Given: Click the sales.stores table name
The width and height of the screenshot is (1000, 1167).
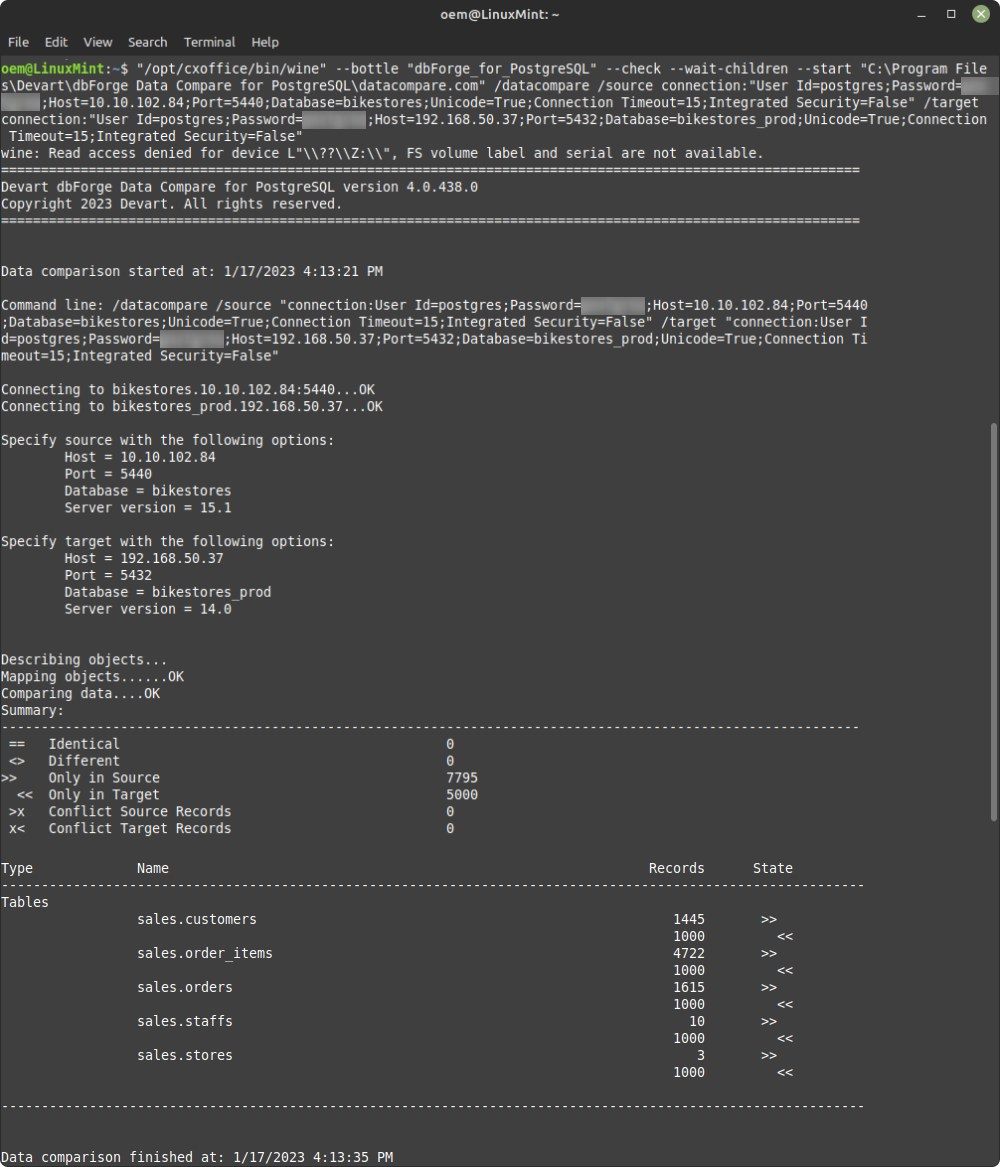Looking at the screenshot, I should [185, 1055].
